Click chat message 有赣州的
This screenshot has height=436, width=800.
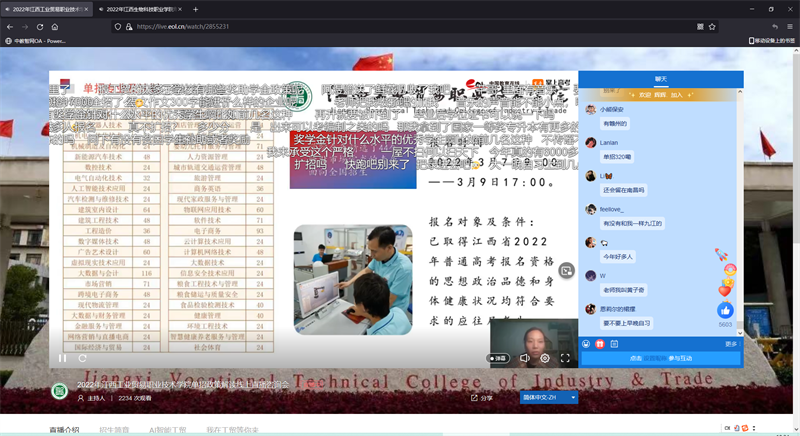coord(614,123)
